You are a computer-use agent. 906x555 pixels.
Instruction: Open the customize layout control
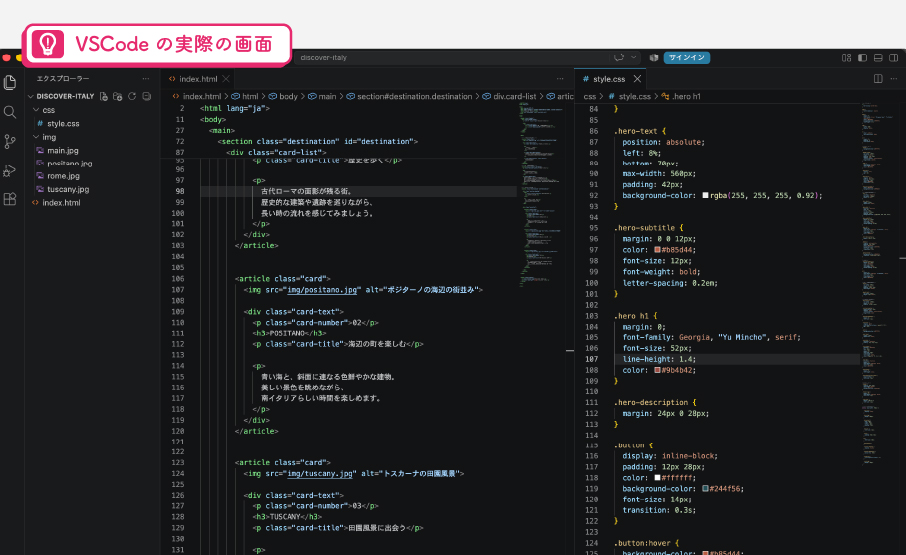click(846, 58)
